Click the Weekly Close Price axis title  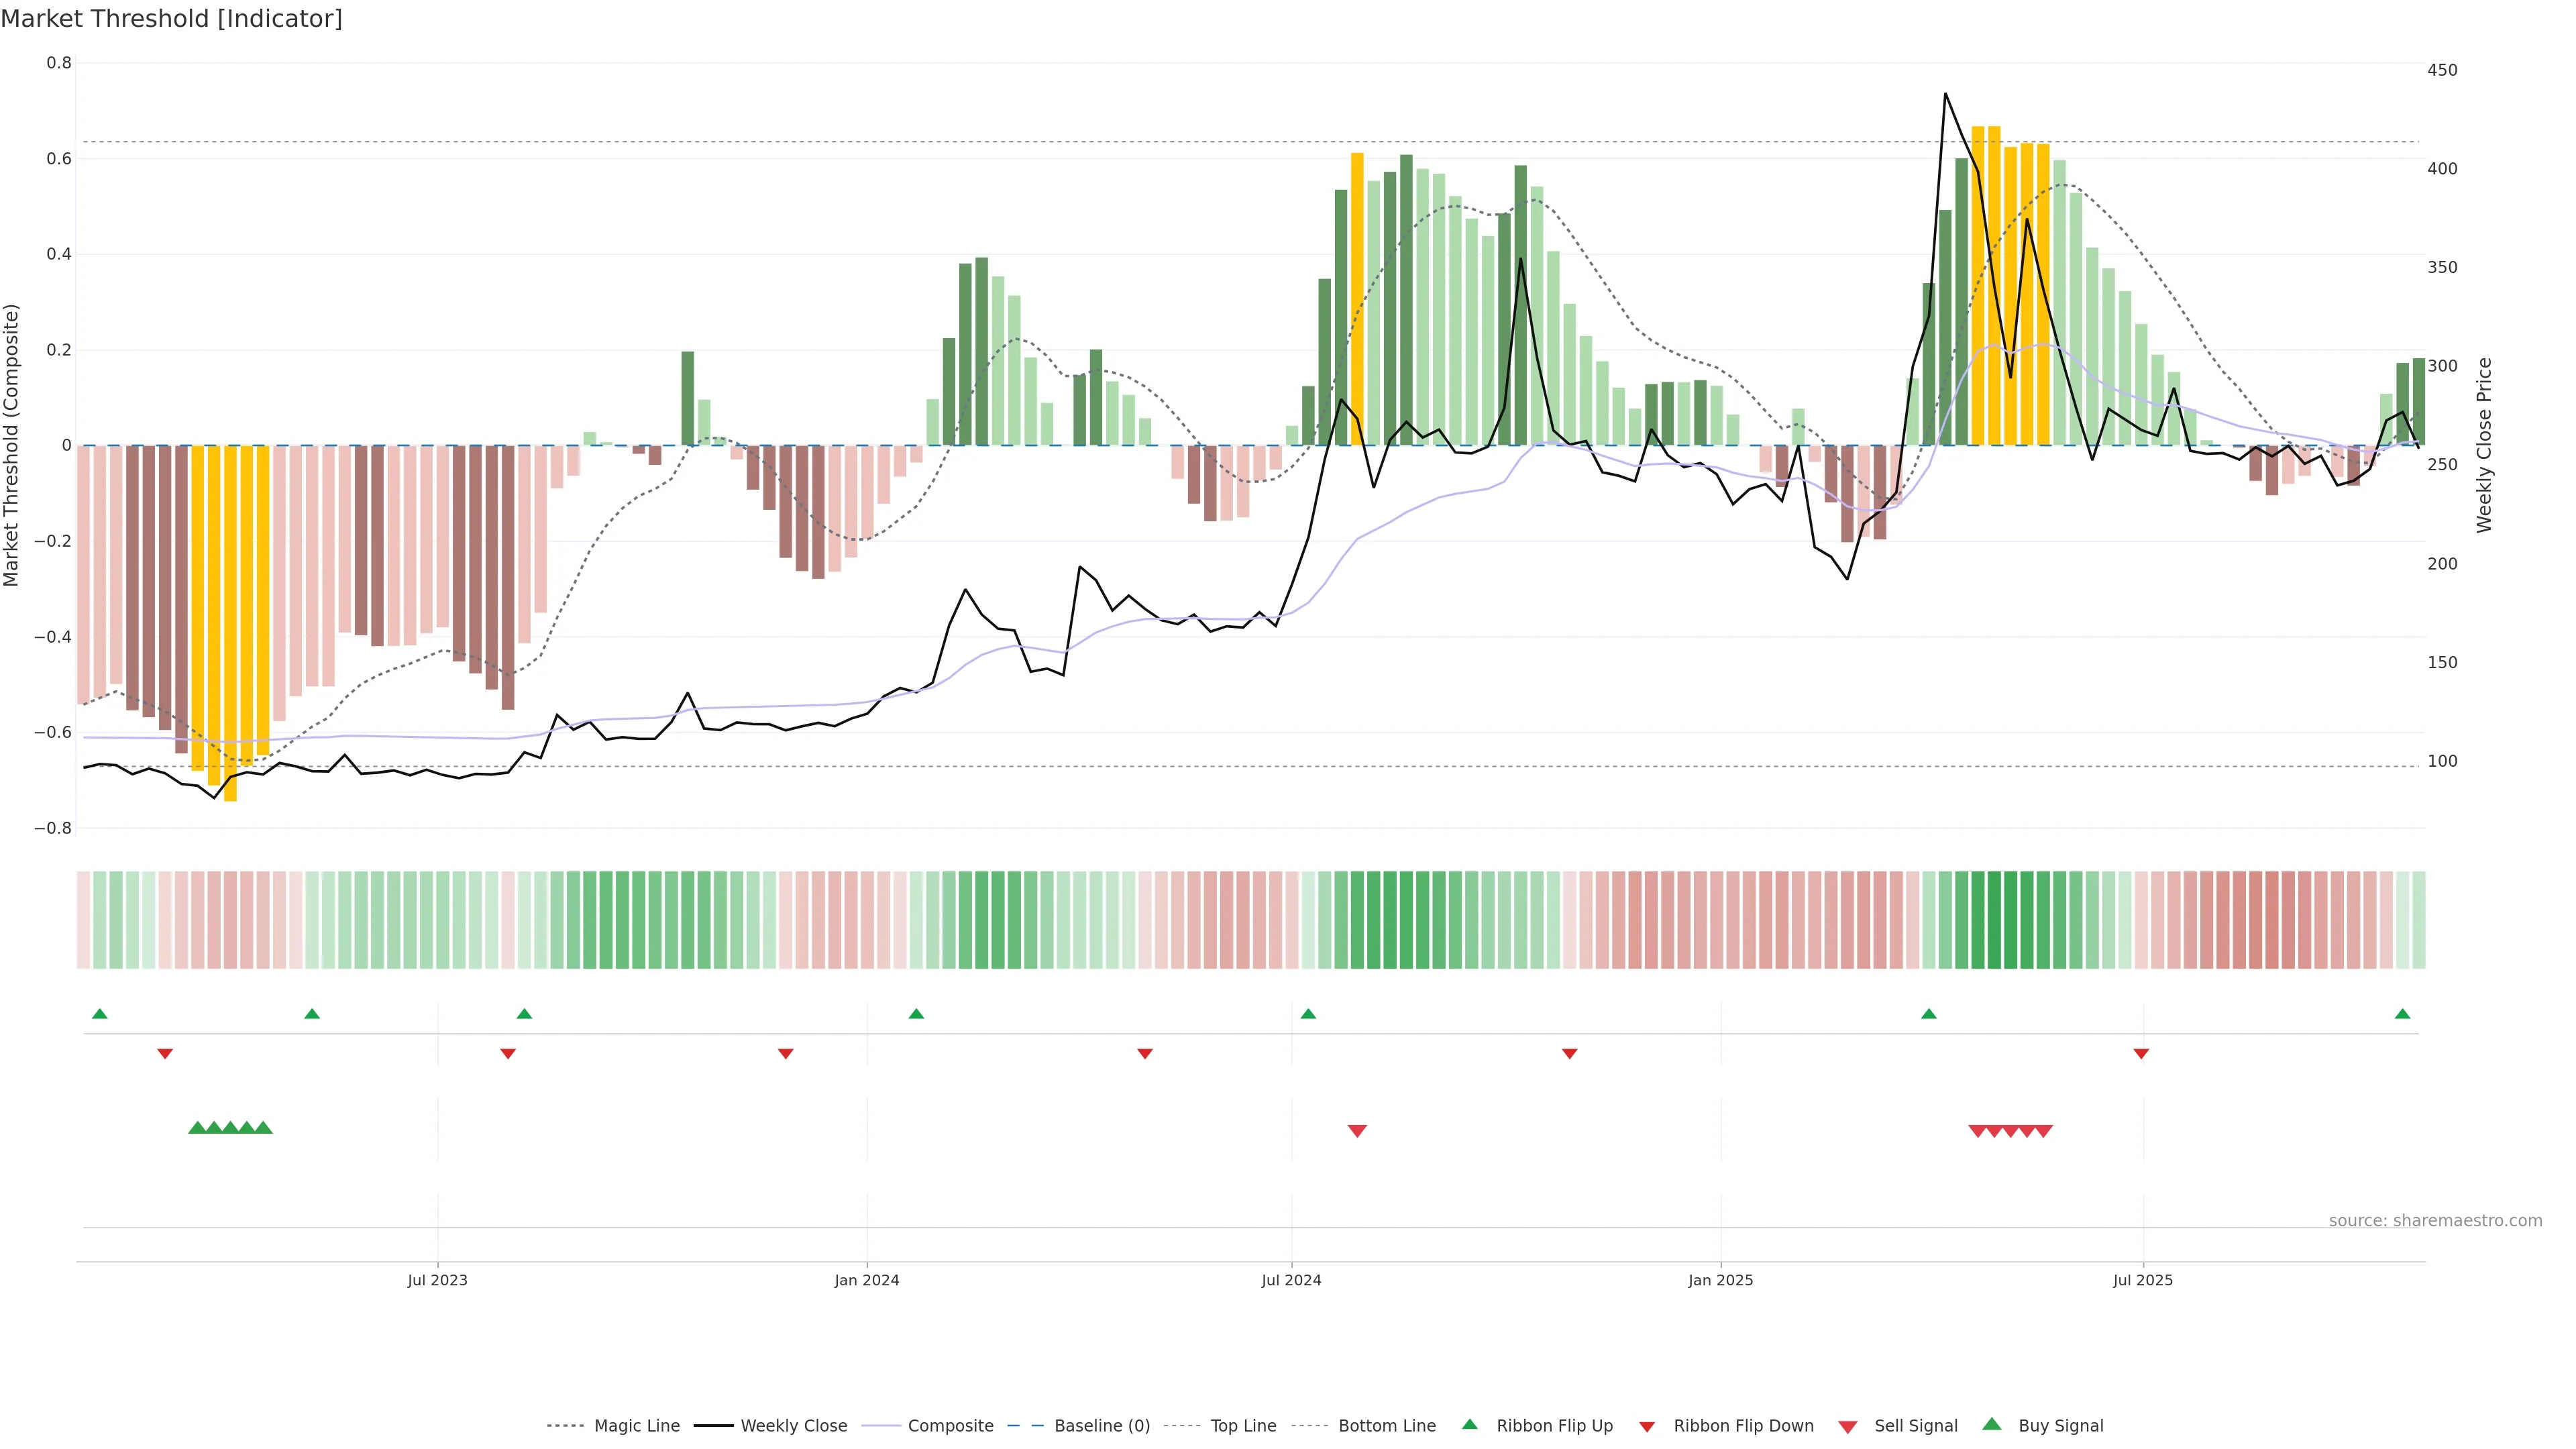pos(2484,445)
